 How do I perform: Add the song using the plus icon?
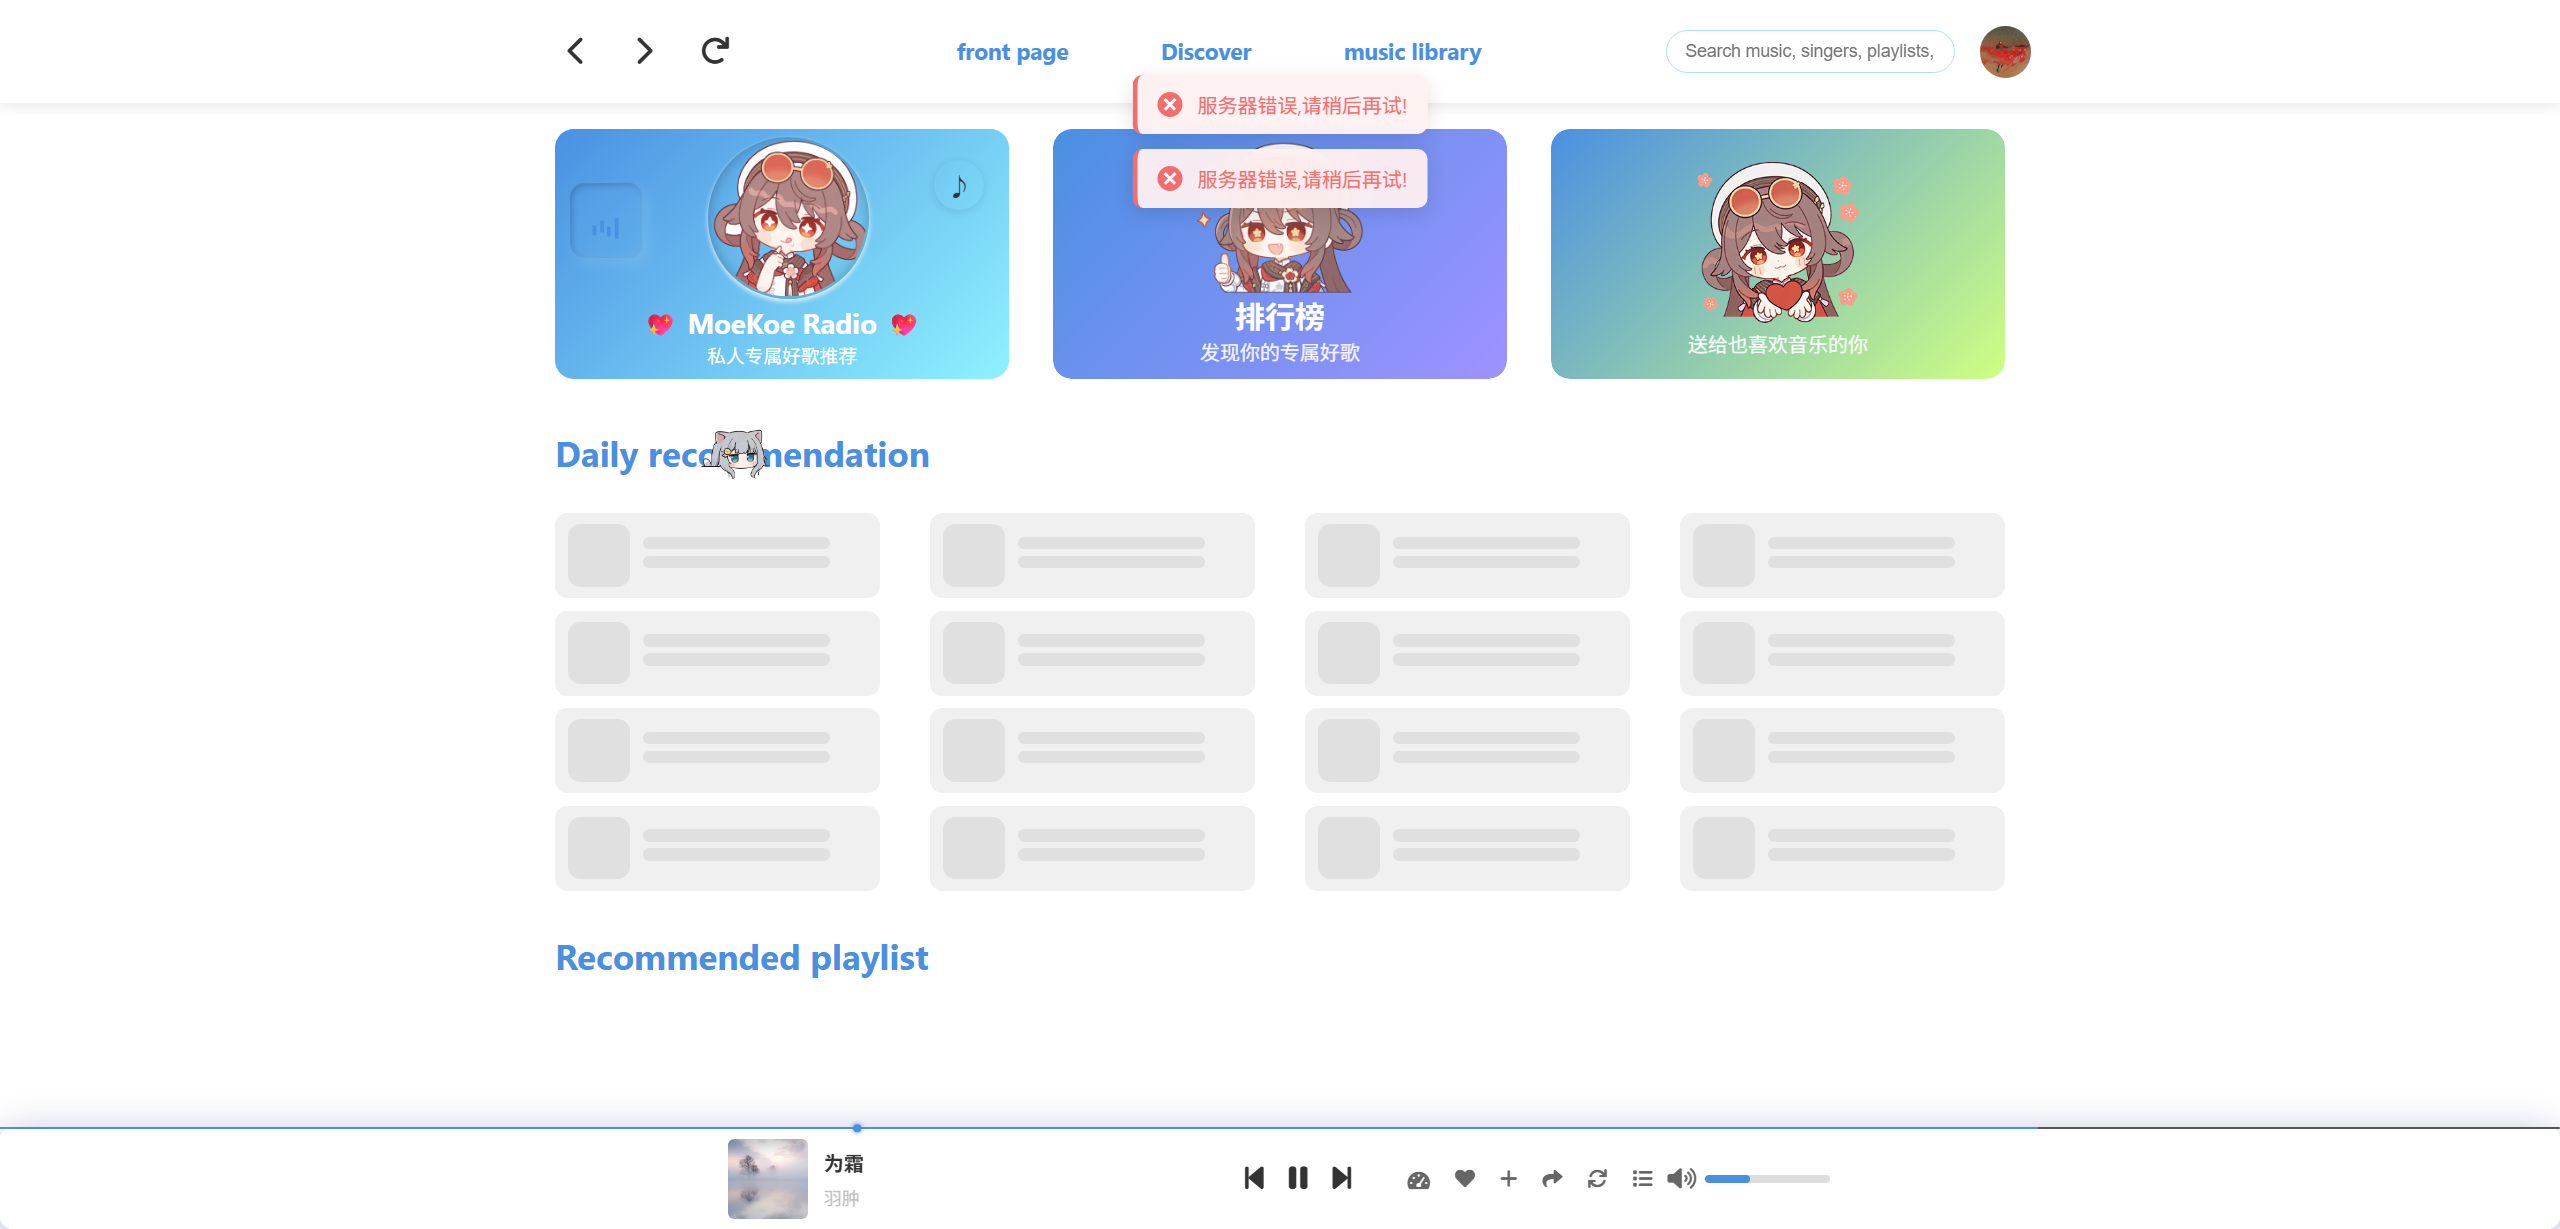click(1509, 1179)
